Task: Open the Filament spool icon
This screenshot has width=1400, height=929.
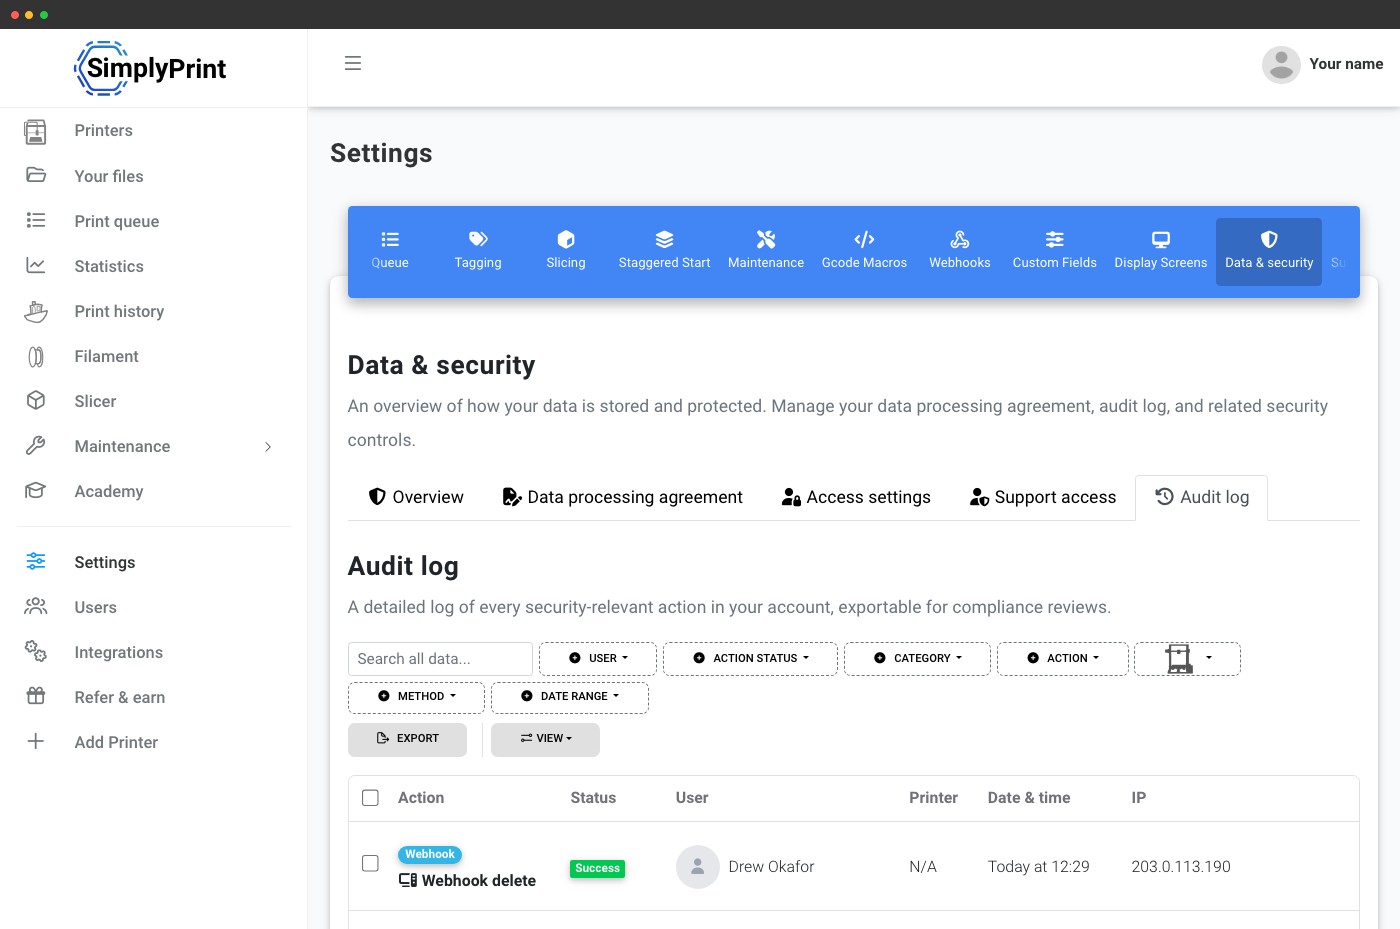Action: click(x=36, y=356)
